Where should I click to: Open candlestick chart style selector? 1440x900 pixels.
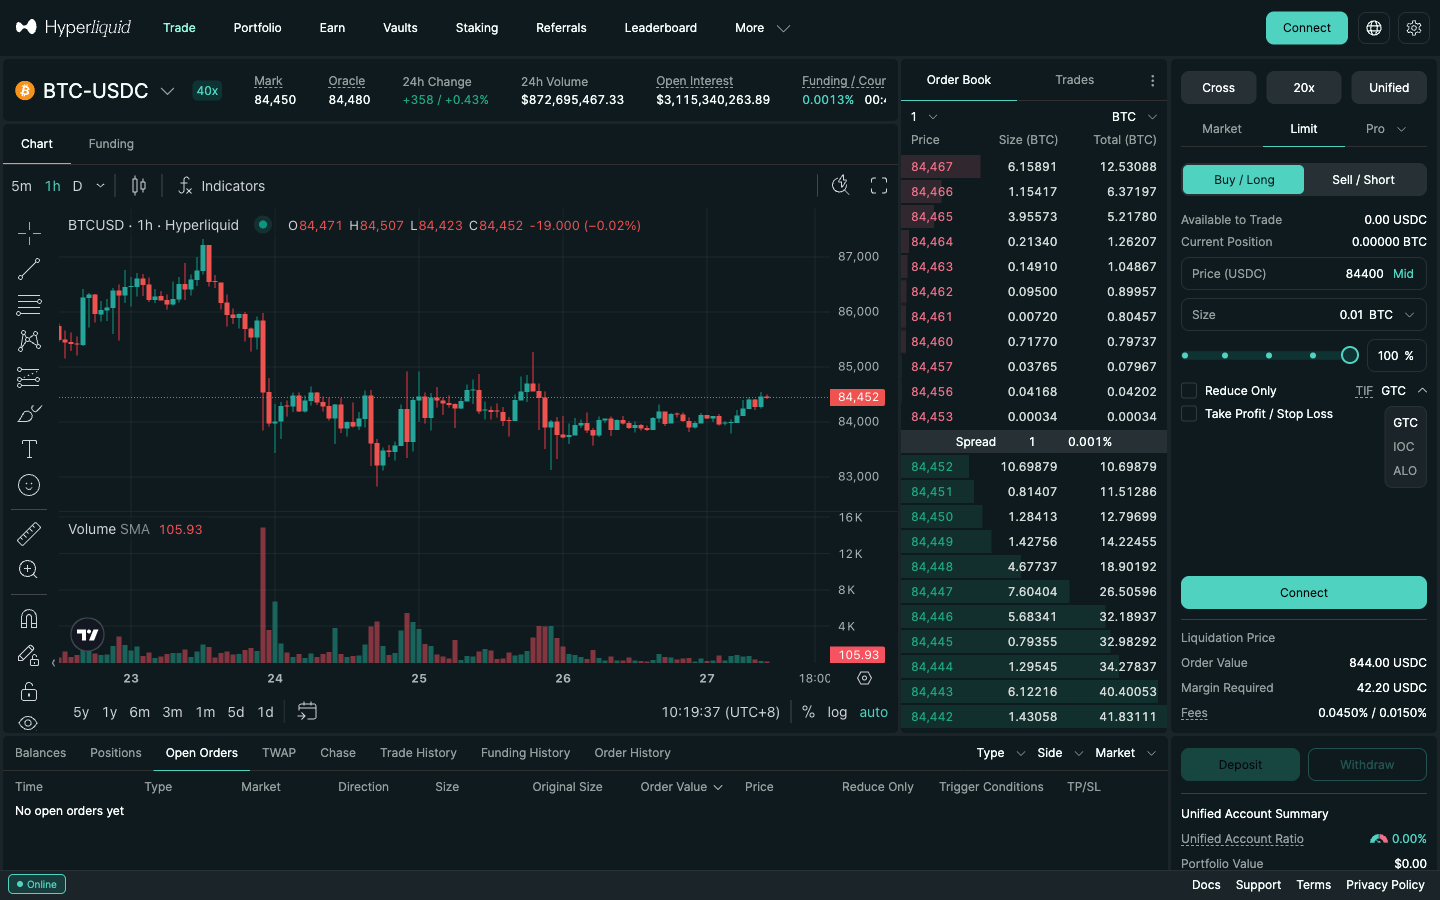point(139,186)
